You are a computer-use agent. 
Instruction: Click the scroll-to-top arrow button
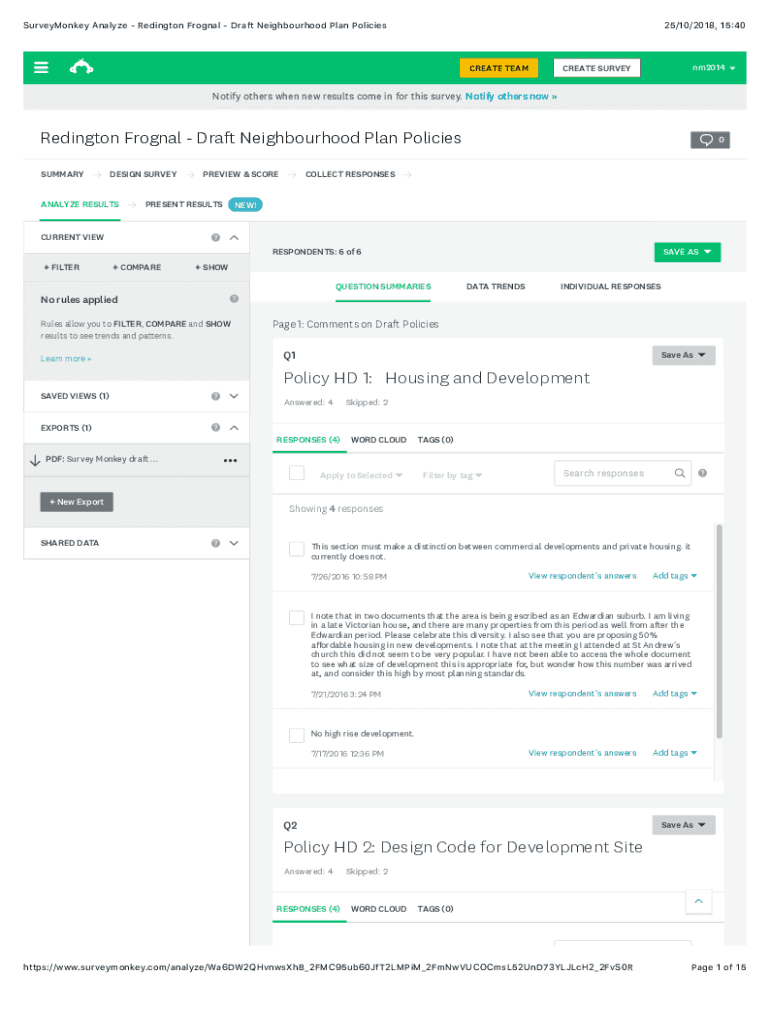tap(699, 902)
